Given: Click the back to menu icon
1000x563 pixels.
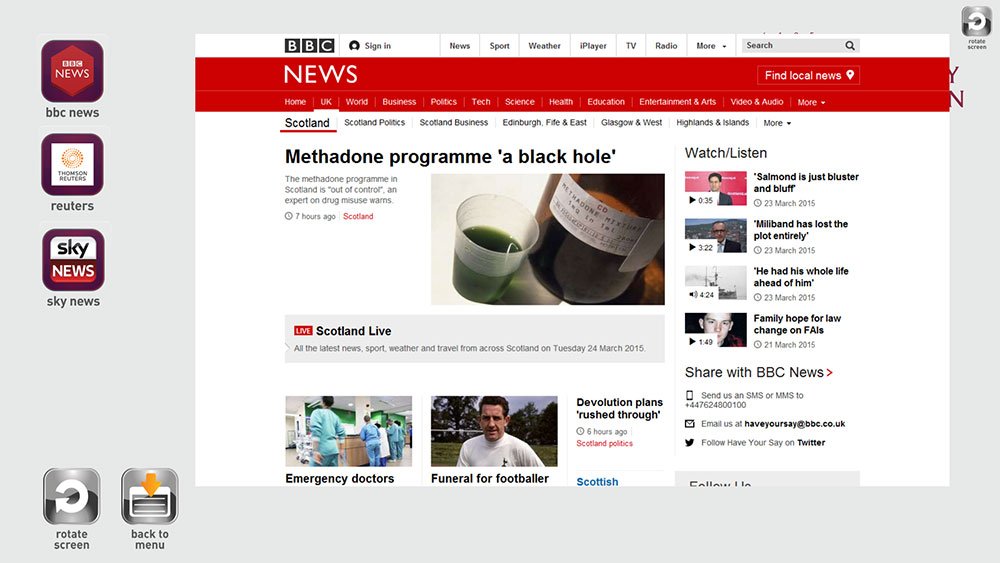Looking at the screenshot, I should pyautogui.click(x=150, y=496).
